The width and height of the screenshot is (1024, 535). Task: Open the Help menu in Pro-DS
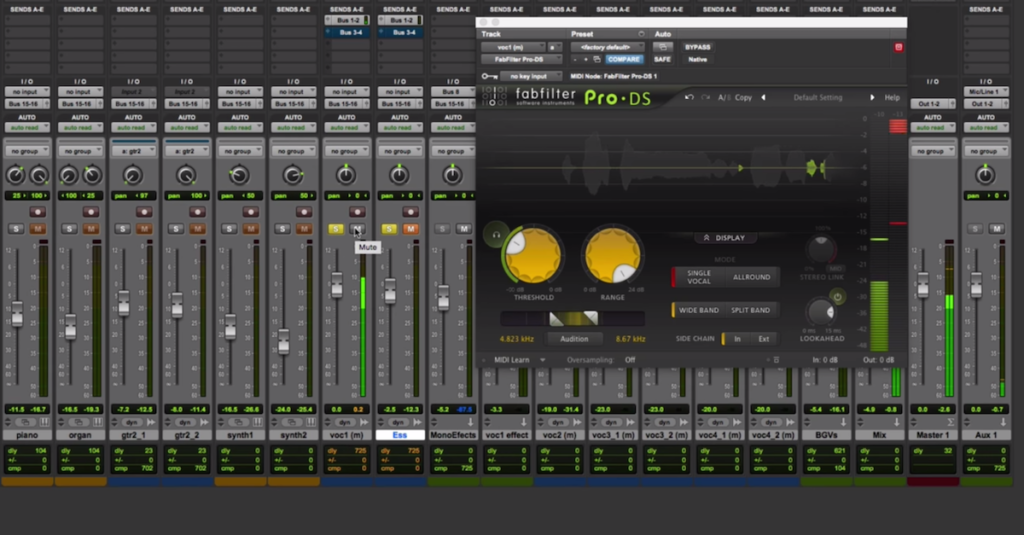click(892, 97)
